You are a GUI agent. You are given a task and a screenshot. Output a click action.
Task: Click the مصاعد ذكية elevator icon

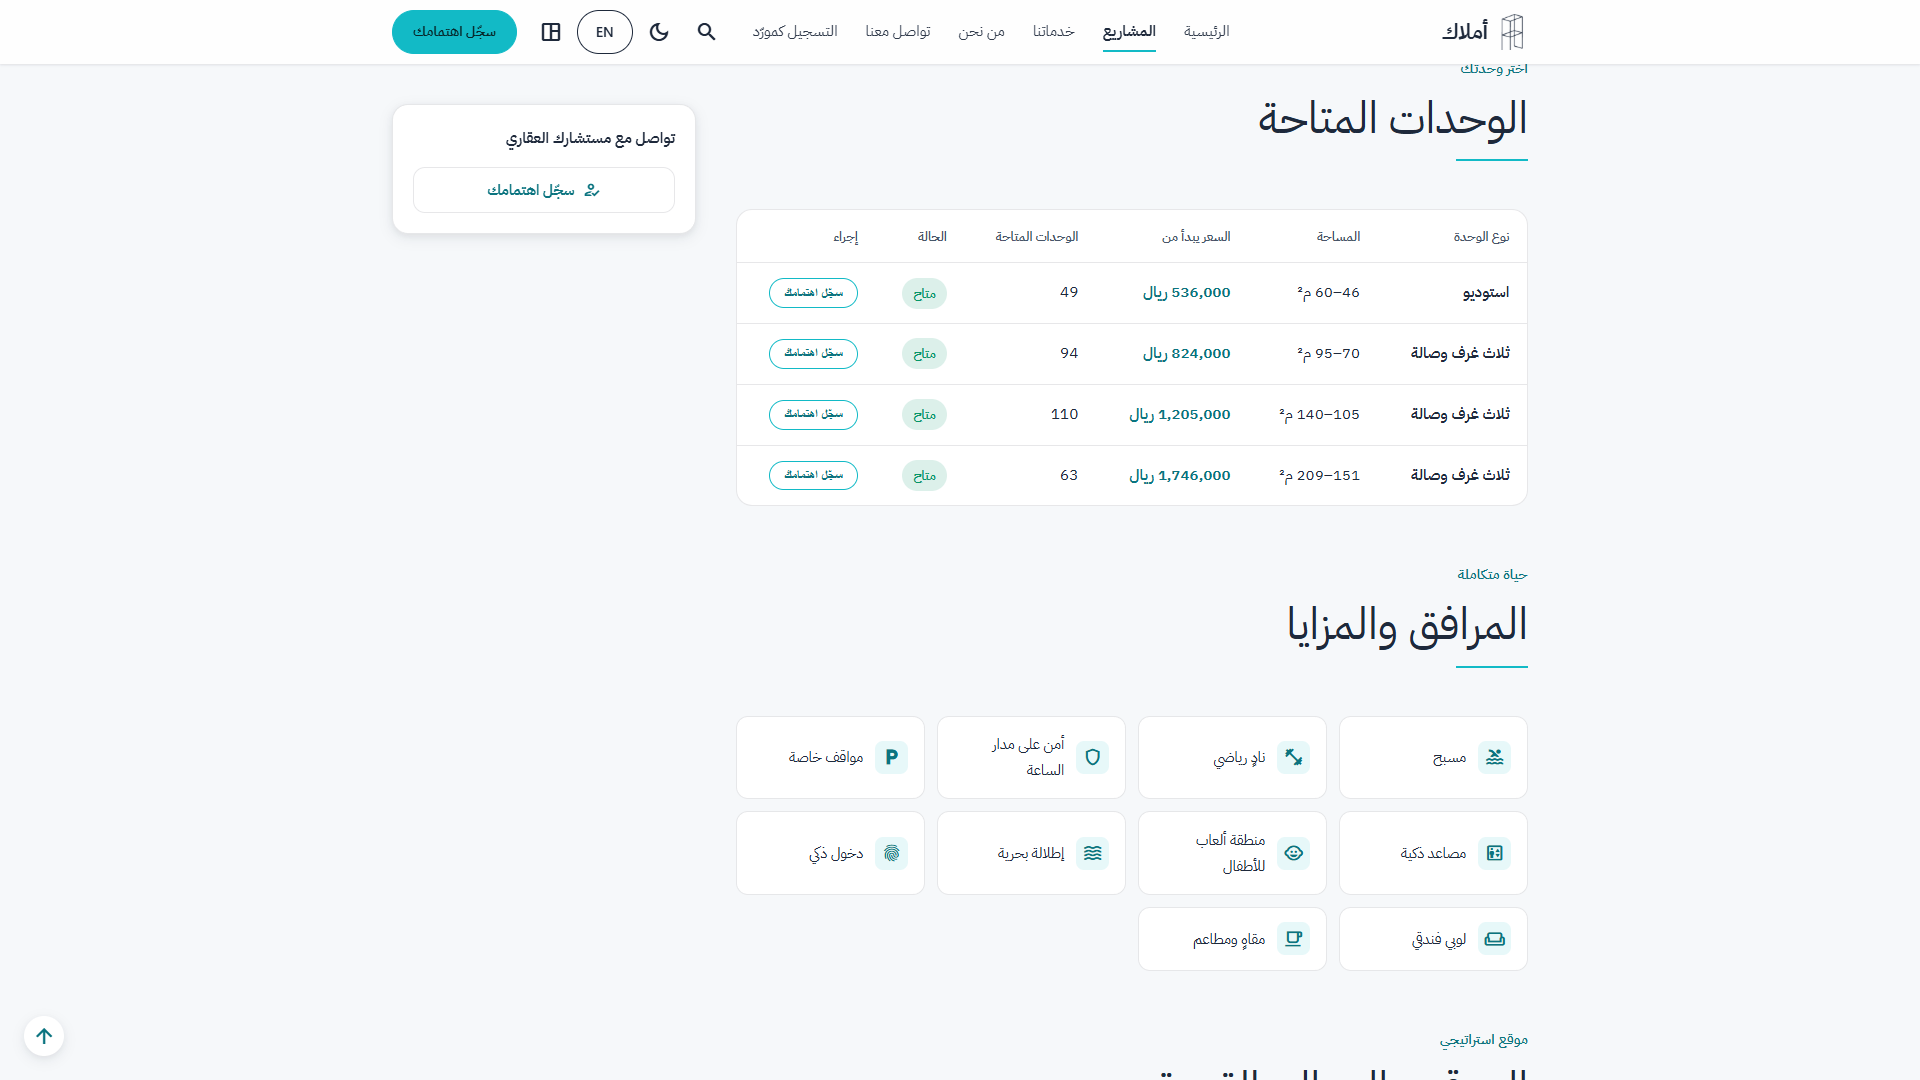point(1495,853)
